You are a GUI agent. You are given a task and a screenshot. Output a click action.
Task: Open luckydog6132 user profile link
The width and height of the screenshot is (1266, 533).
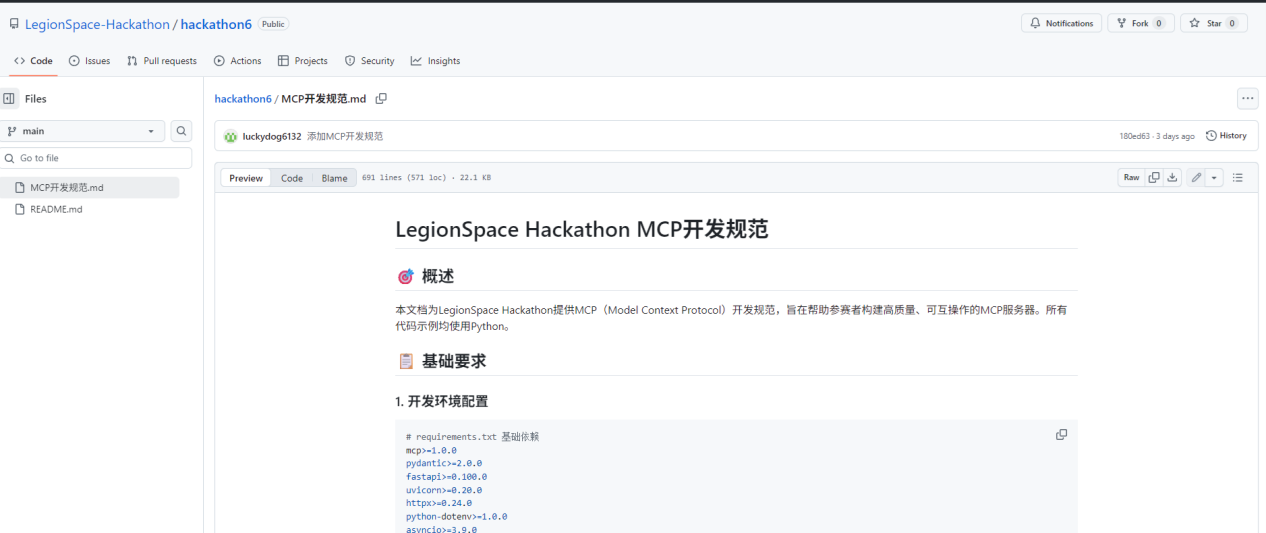[x=272, y=136]
